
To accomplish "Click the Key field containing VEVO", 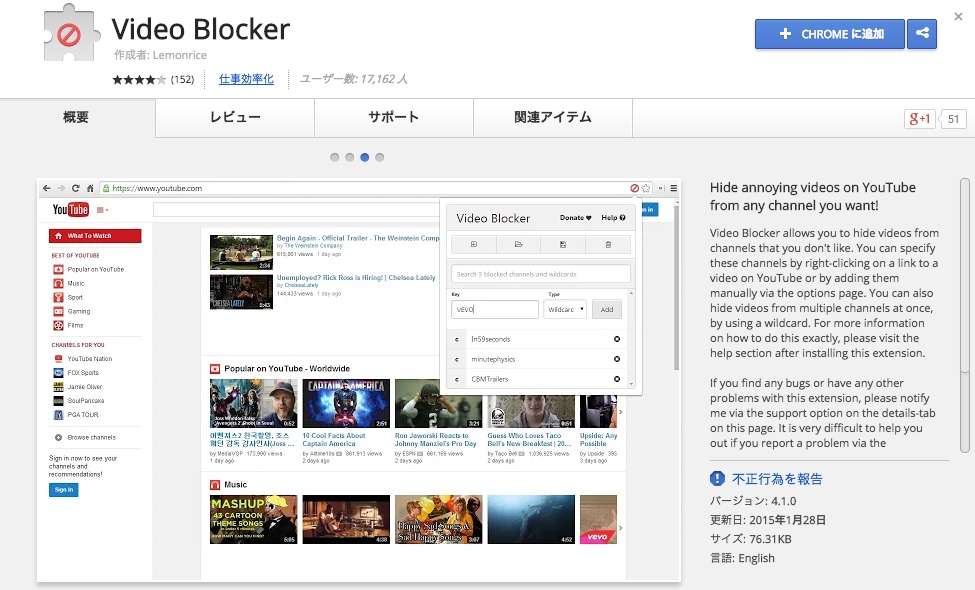I will point(495,309).
